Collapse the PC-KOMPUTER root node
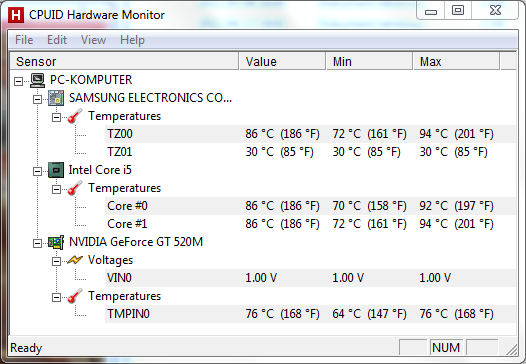526x364 pixels. [x=19, y=81]
